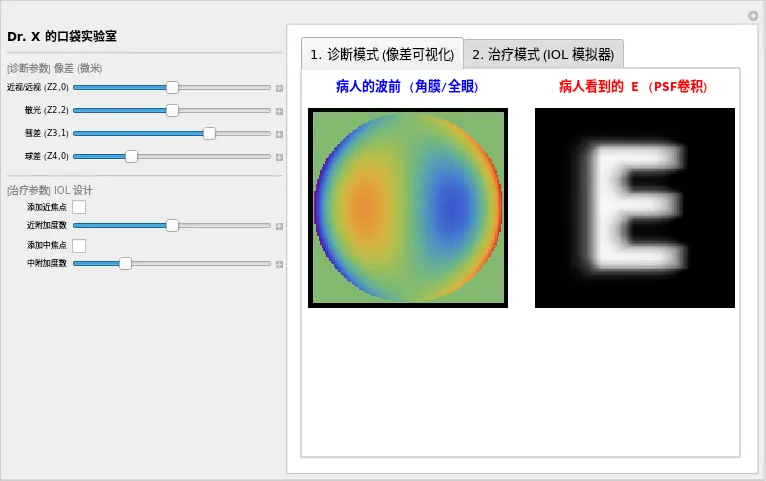Click the 近视/远视 (Z2,0) slider handle
The height and width of the screenshot is (481, 766).
172,88
